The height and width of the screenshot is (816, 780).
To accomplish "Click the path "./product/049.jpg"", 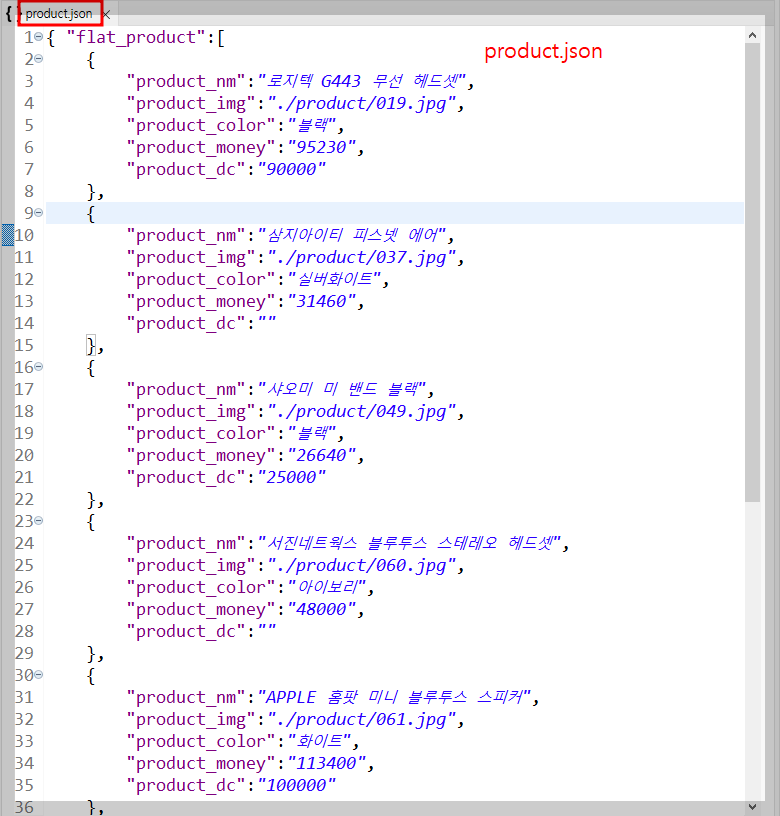I will point(362,411).
